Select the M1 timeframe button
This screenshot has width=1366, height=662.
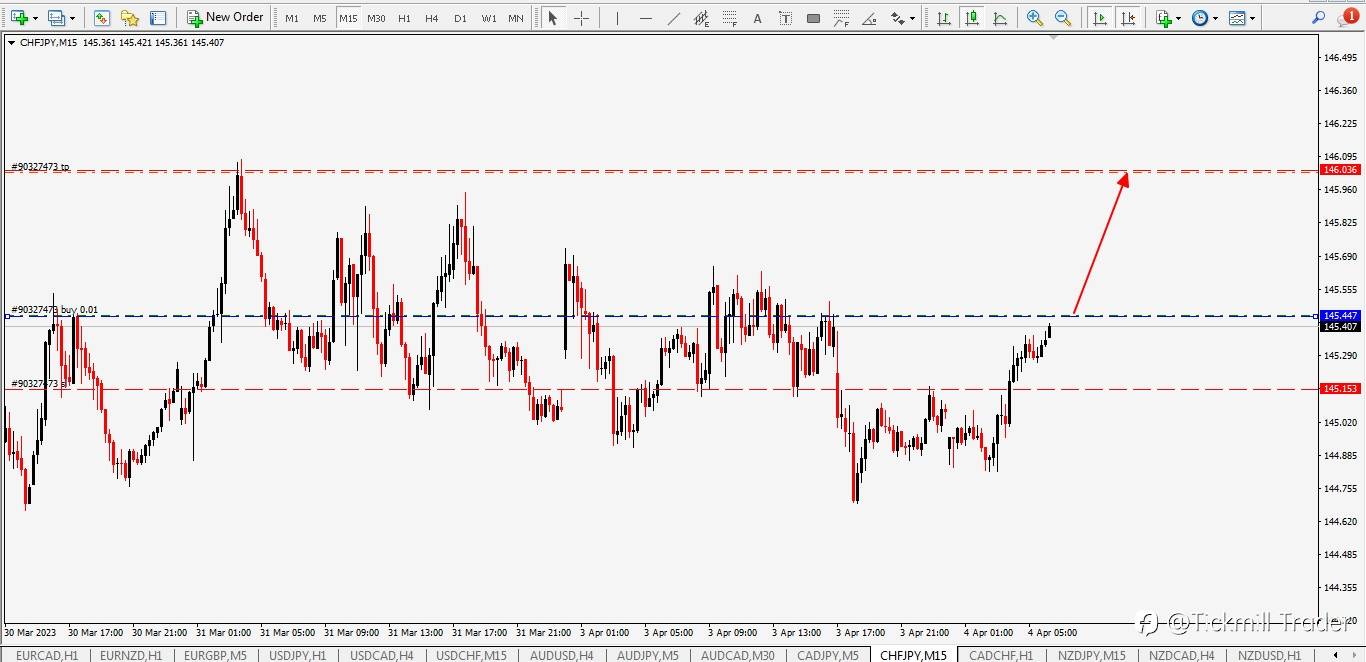tap(291, 18)
